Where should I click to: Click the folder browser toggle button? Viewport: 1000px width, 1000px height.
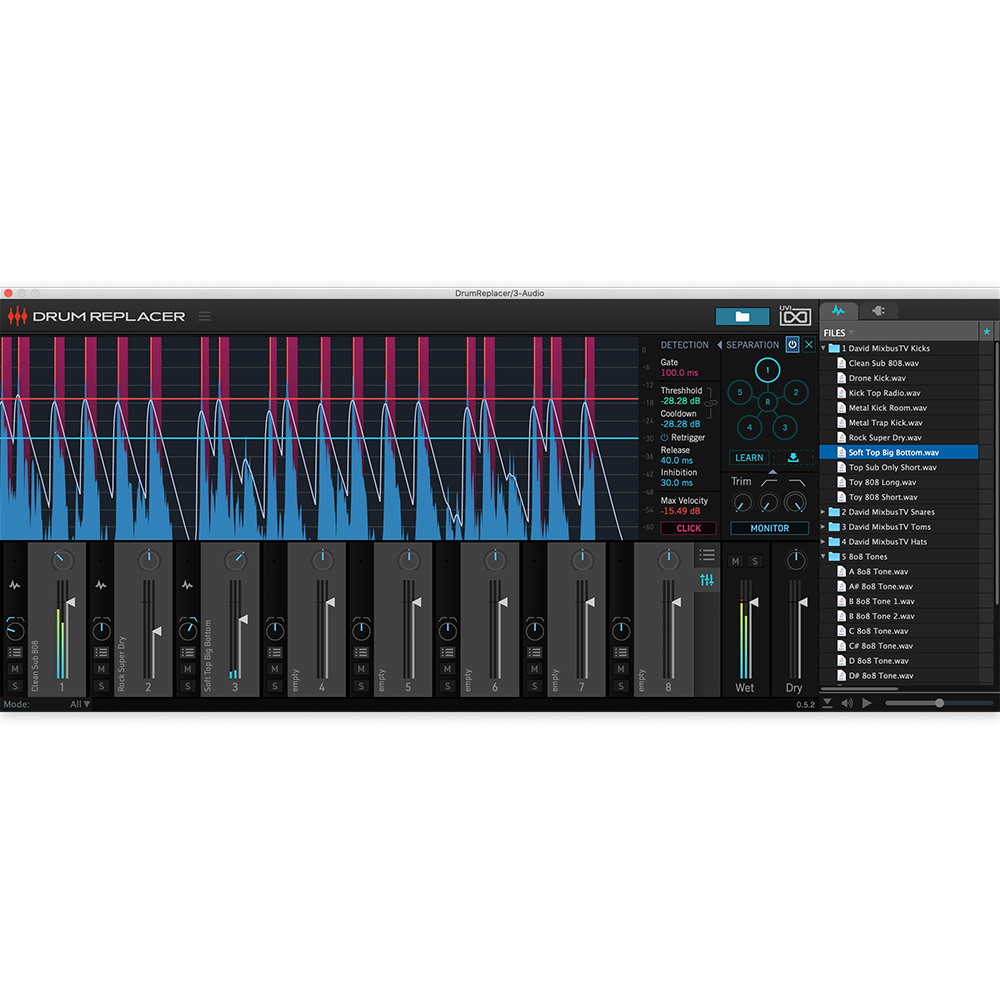point(742,316)
